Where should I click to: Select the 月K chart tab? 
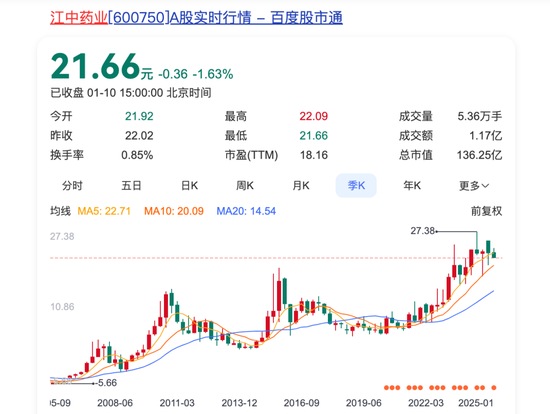point(301,185)
